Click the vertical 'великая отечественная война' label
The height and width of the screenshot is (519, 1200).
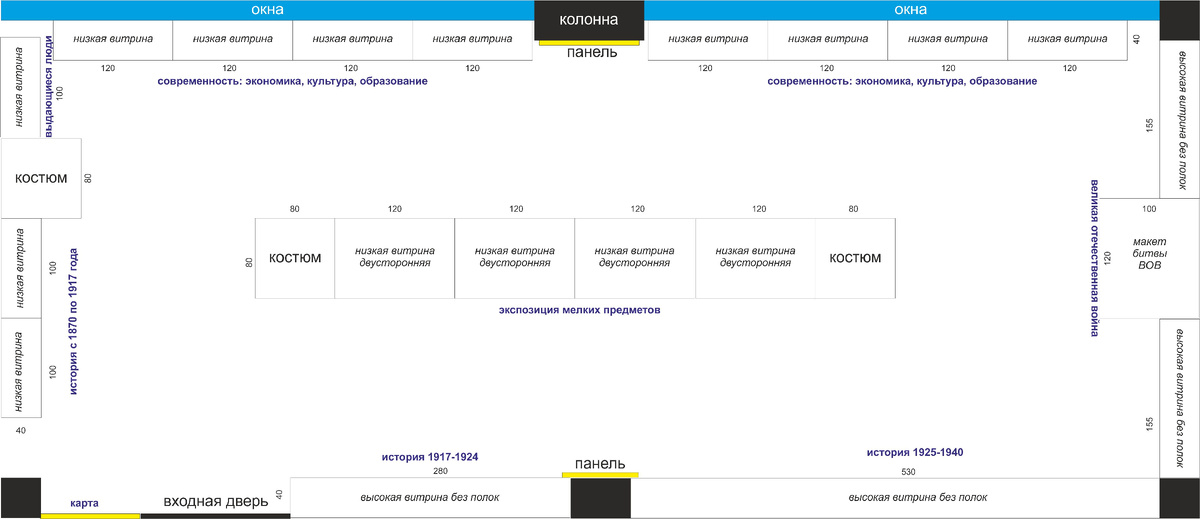(x=1094, y=257)
